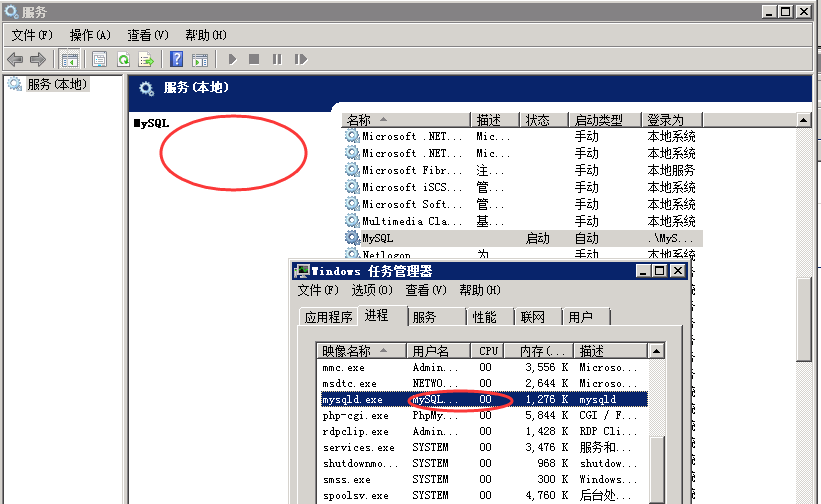This screenshot has height=504, width=821.
Task: Switch to the 应用程序 tab
Action: (x=328, y=317)
